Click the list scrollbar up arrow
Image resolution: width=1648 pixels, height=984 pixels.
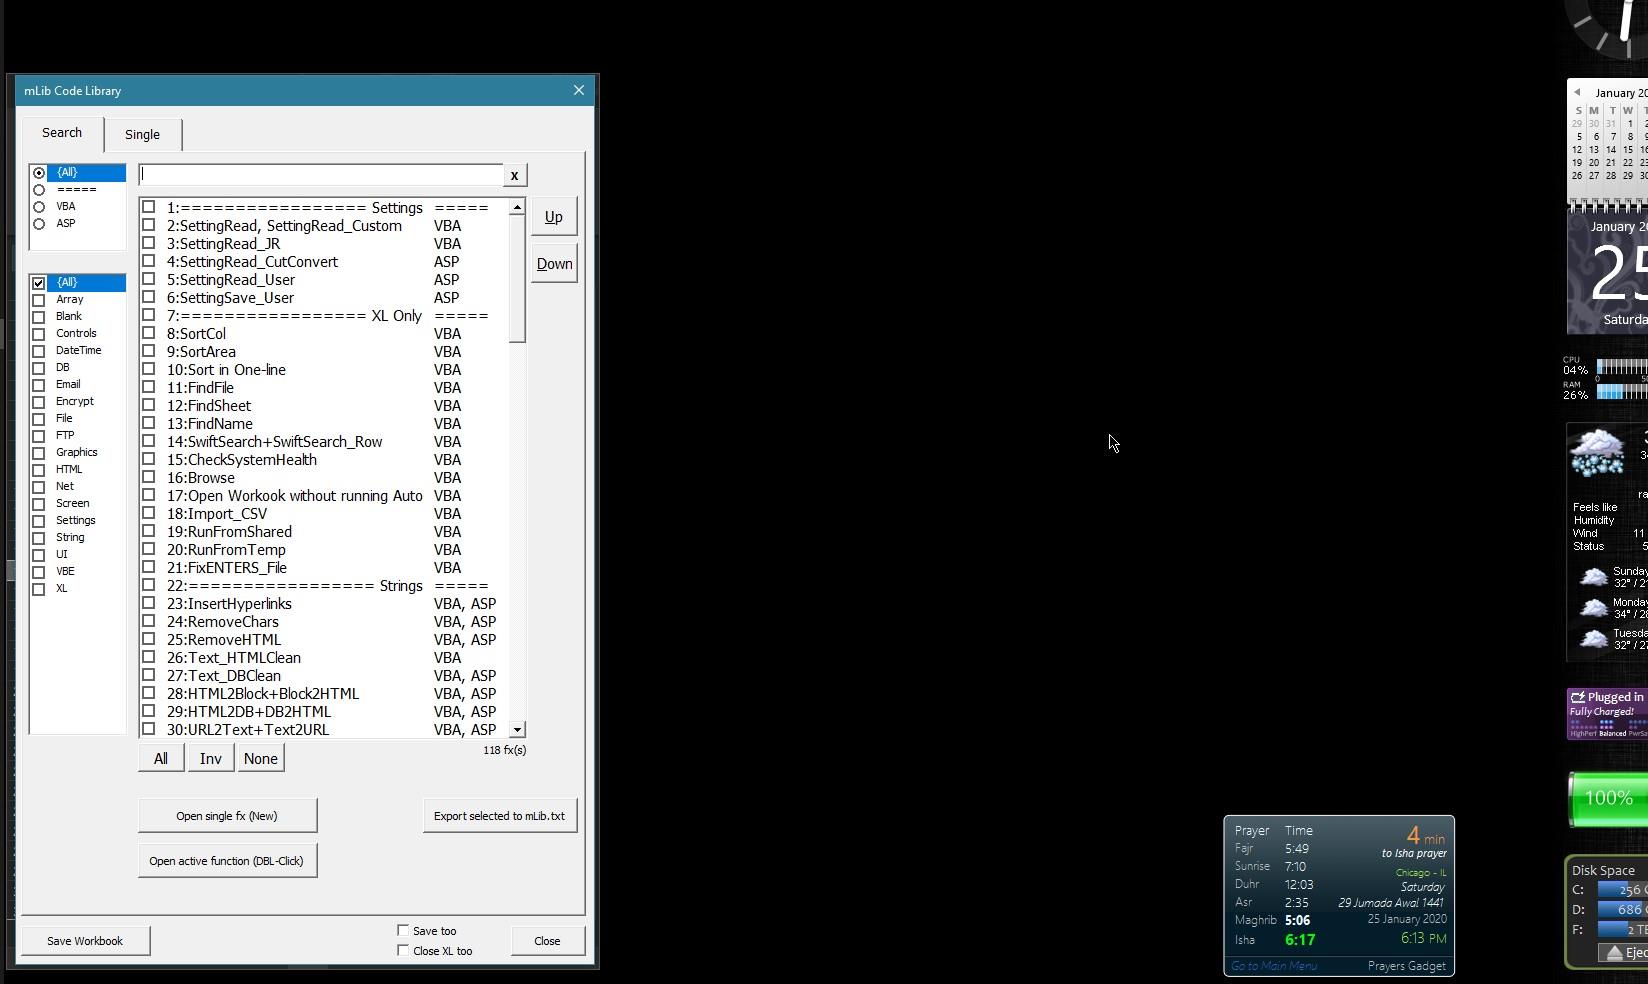(517, 207)
